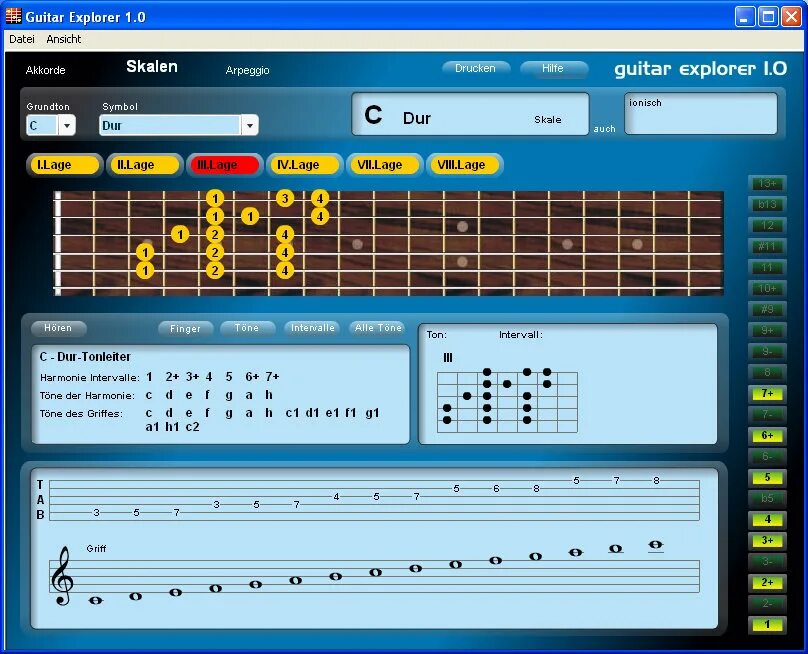Open the Datei menu

click(x=20, y=38)
